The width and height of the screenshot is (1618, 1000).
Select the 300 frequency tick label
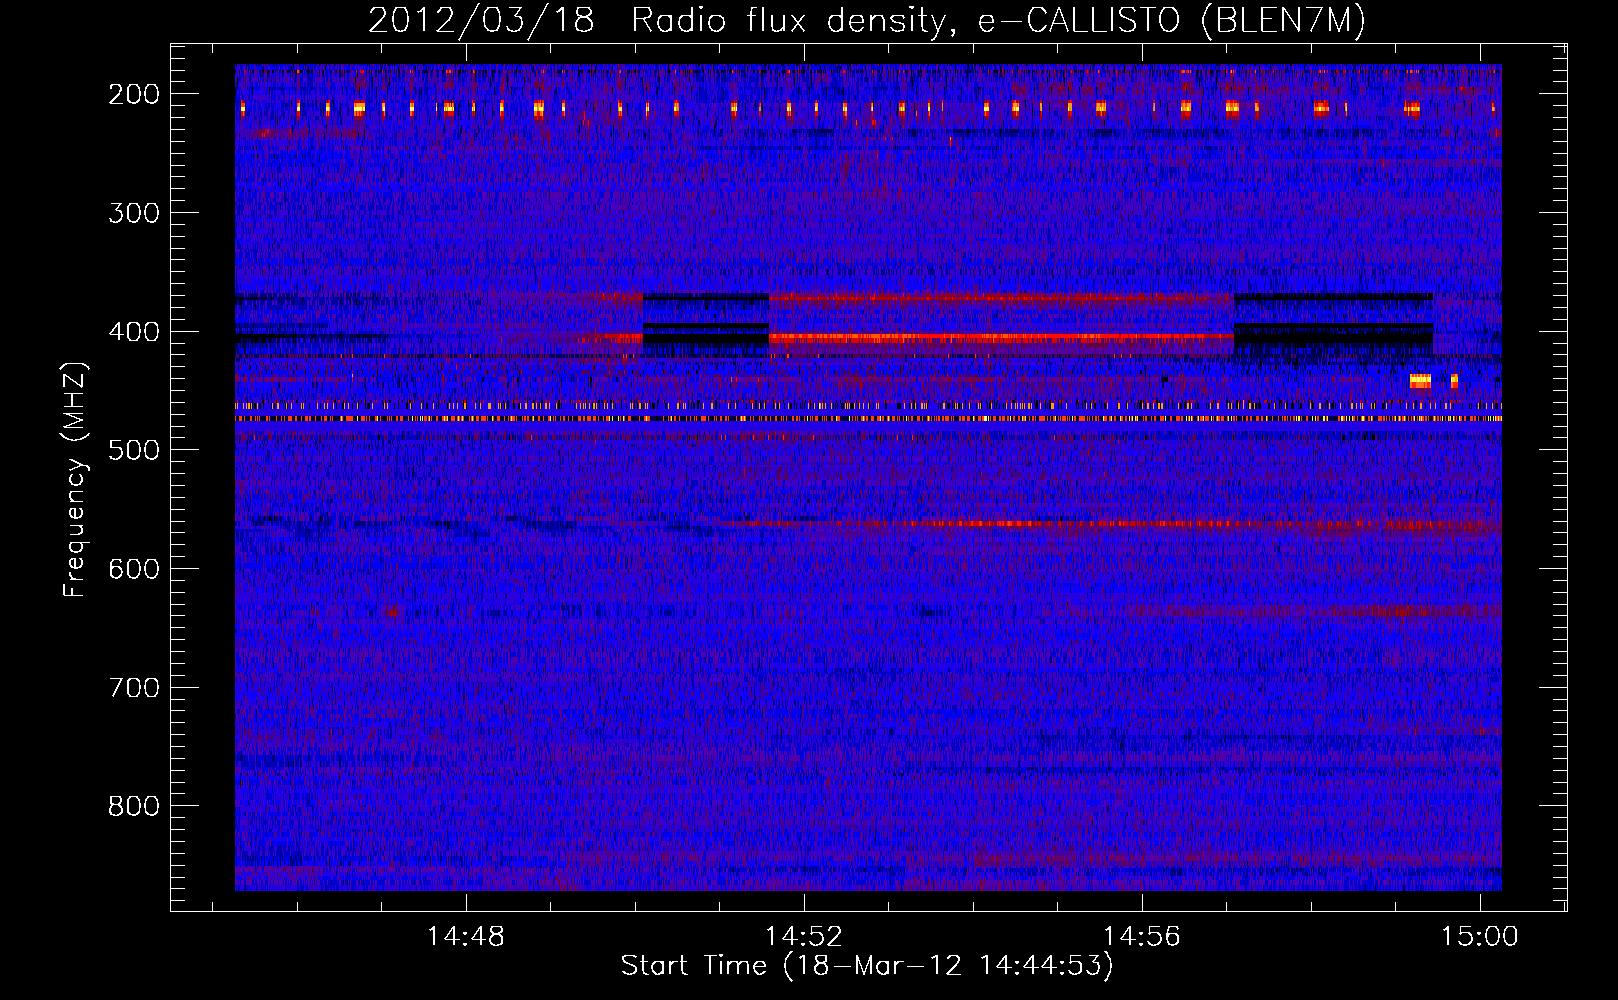coord(134,213)
